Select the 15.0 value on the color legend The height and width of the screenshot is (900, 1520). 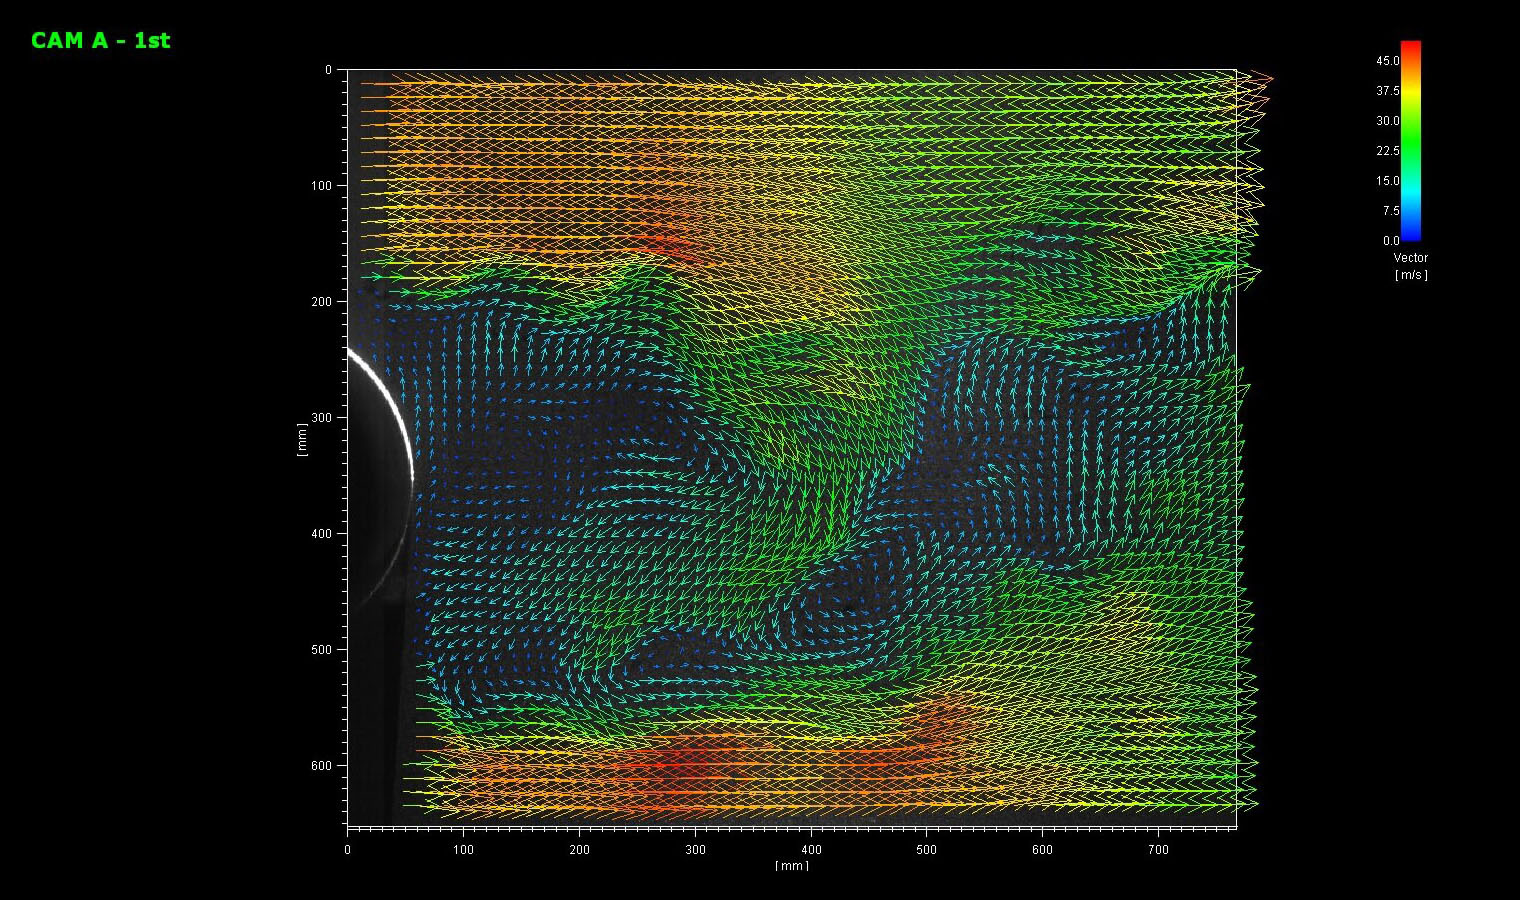1386,181
